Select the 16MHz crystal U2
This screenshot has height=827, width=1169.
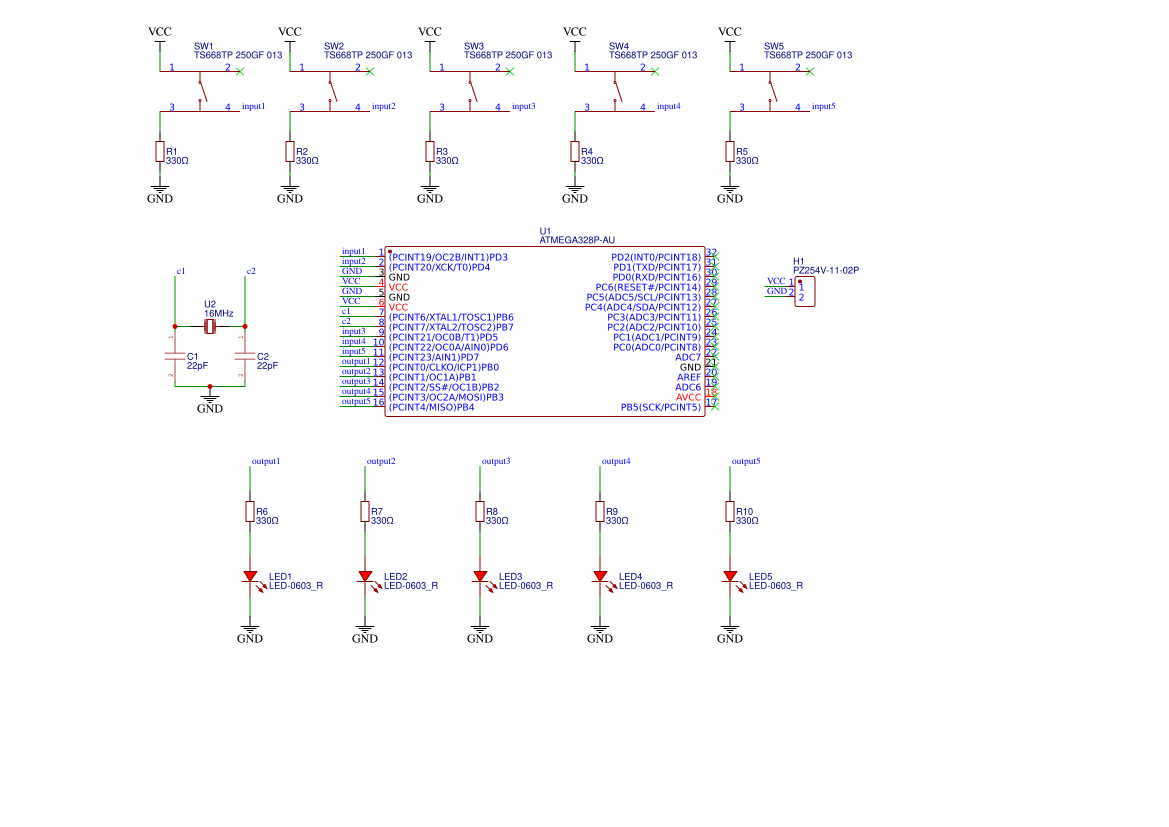click(209, 325)
